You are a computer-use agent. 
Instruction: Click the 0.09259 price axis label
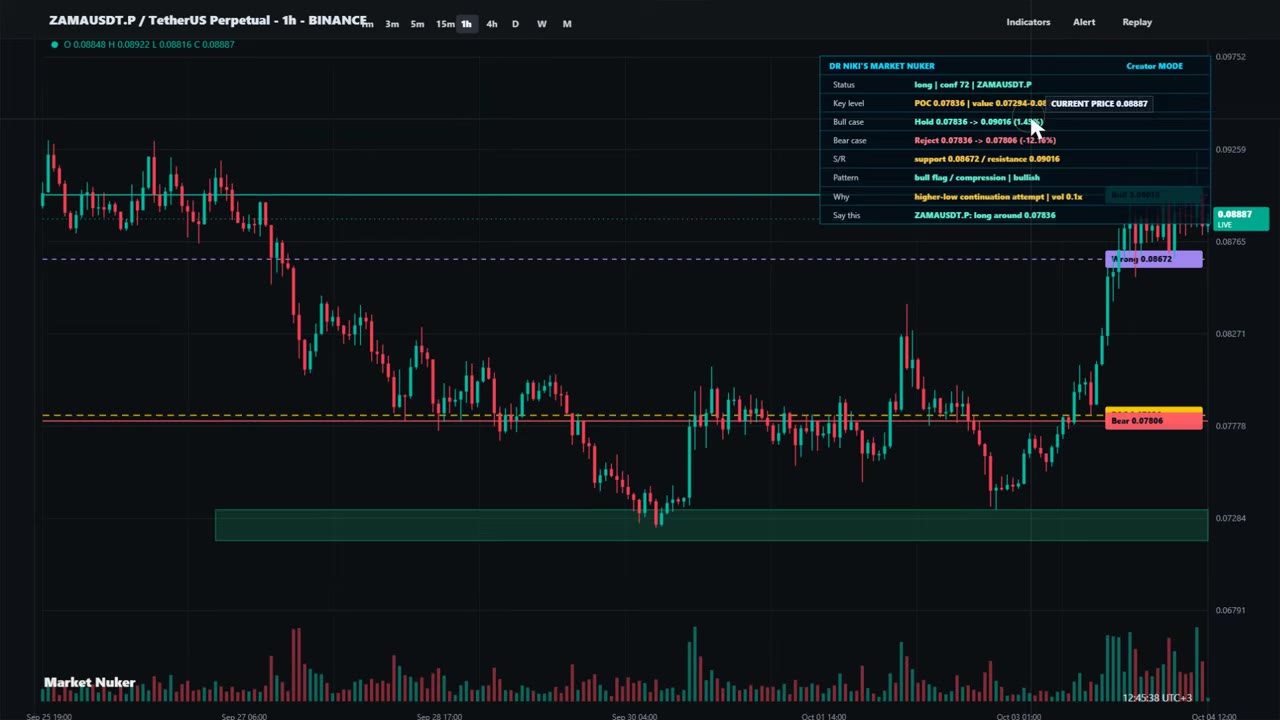pyautogui.click(x=1230, y=150)
